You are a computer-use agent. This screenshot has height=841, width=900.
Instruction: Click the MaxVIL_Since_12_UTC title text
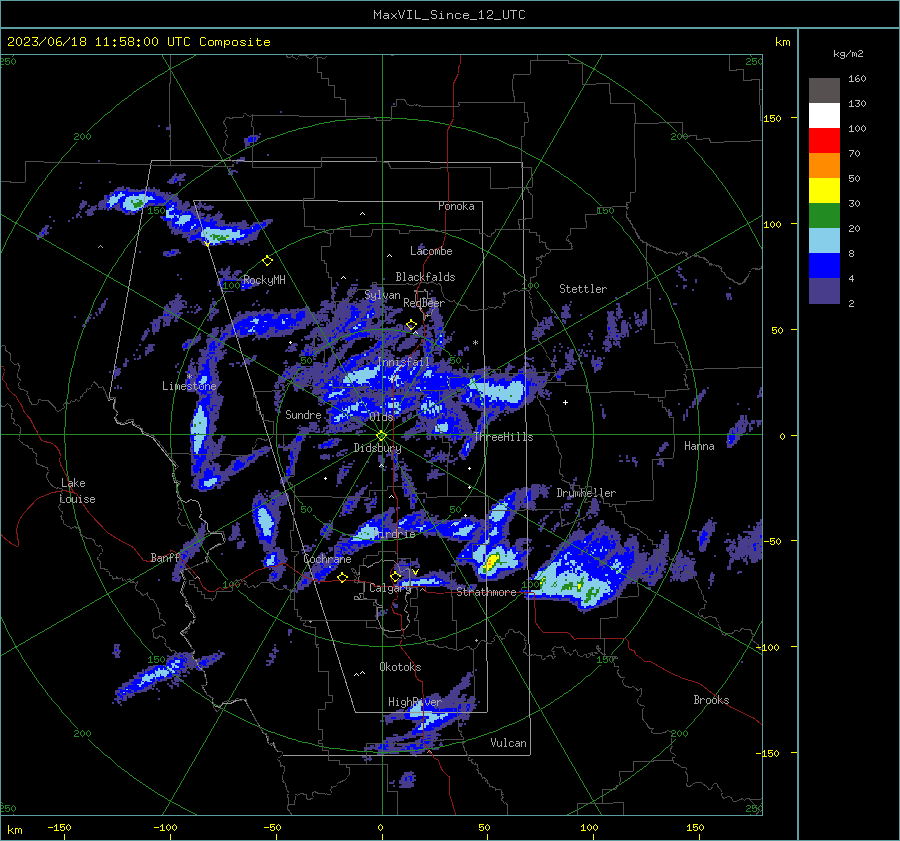click(x=449, y=15)
